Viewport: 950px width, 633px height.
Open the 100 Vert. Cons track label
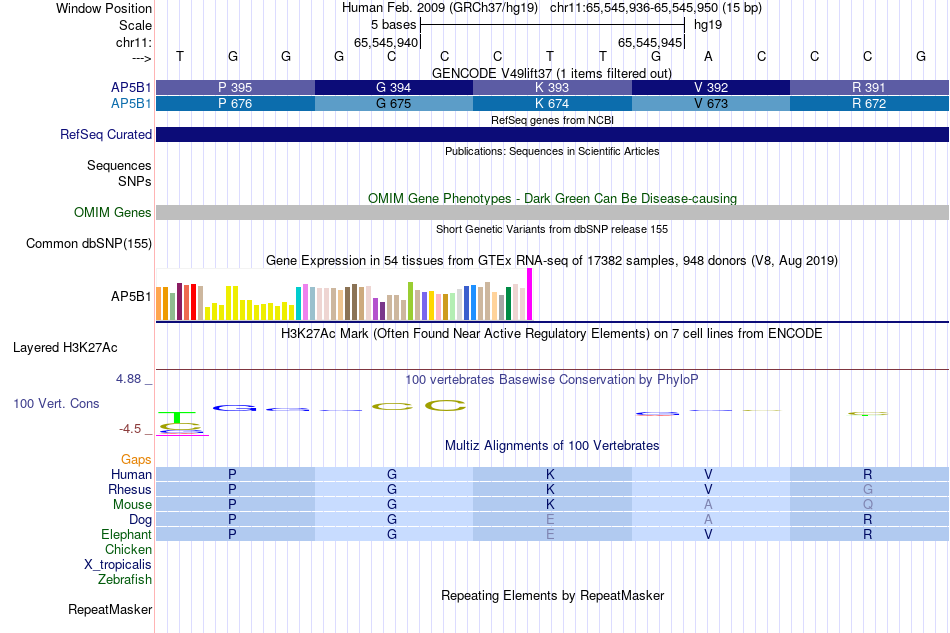pyautogui.click(x=56, y=403)
